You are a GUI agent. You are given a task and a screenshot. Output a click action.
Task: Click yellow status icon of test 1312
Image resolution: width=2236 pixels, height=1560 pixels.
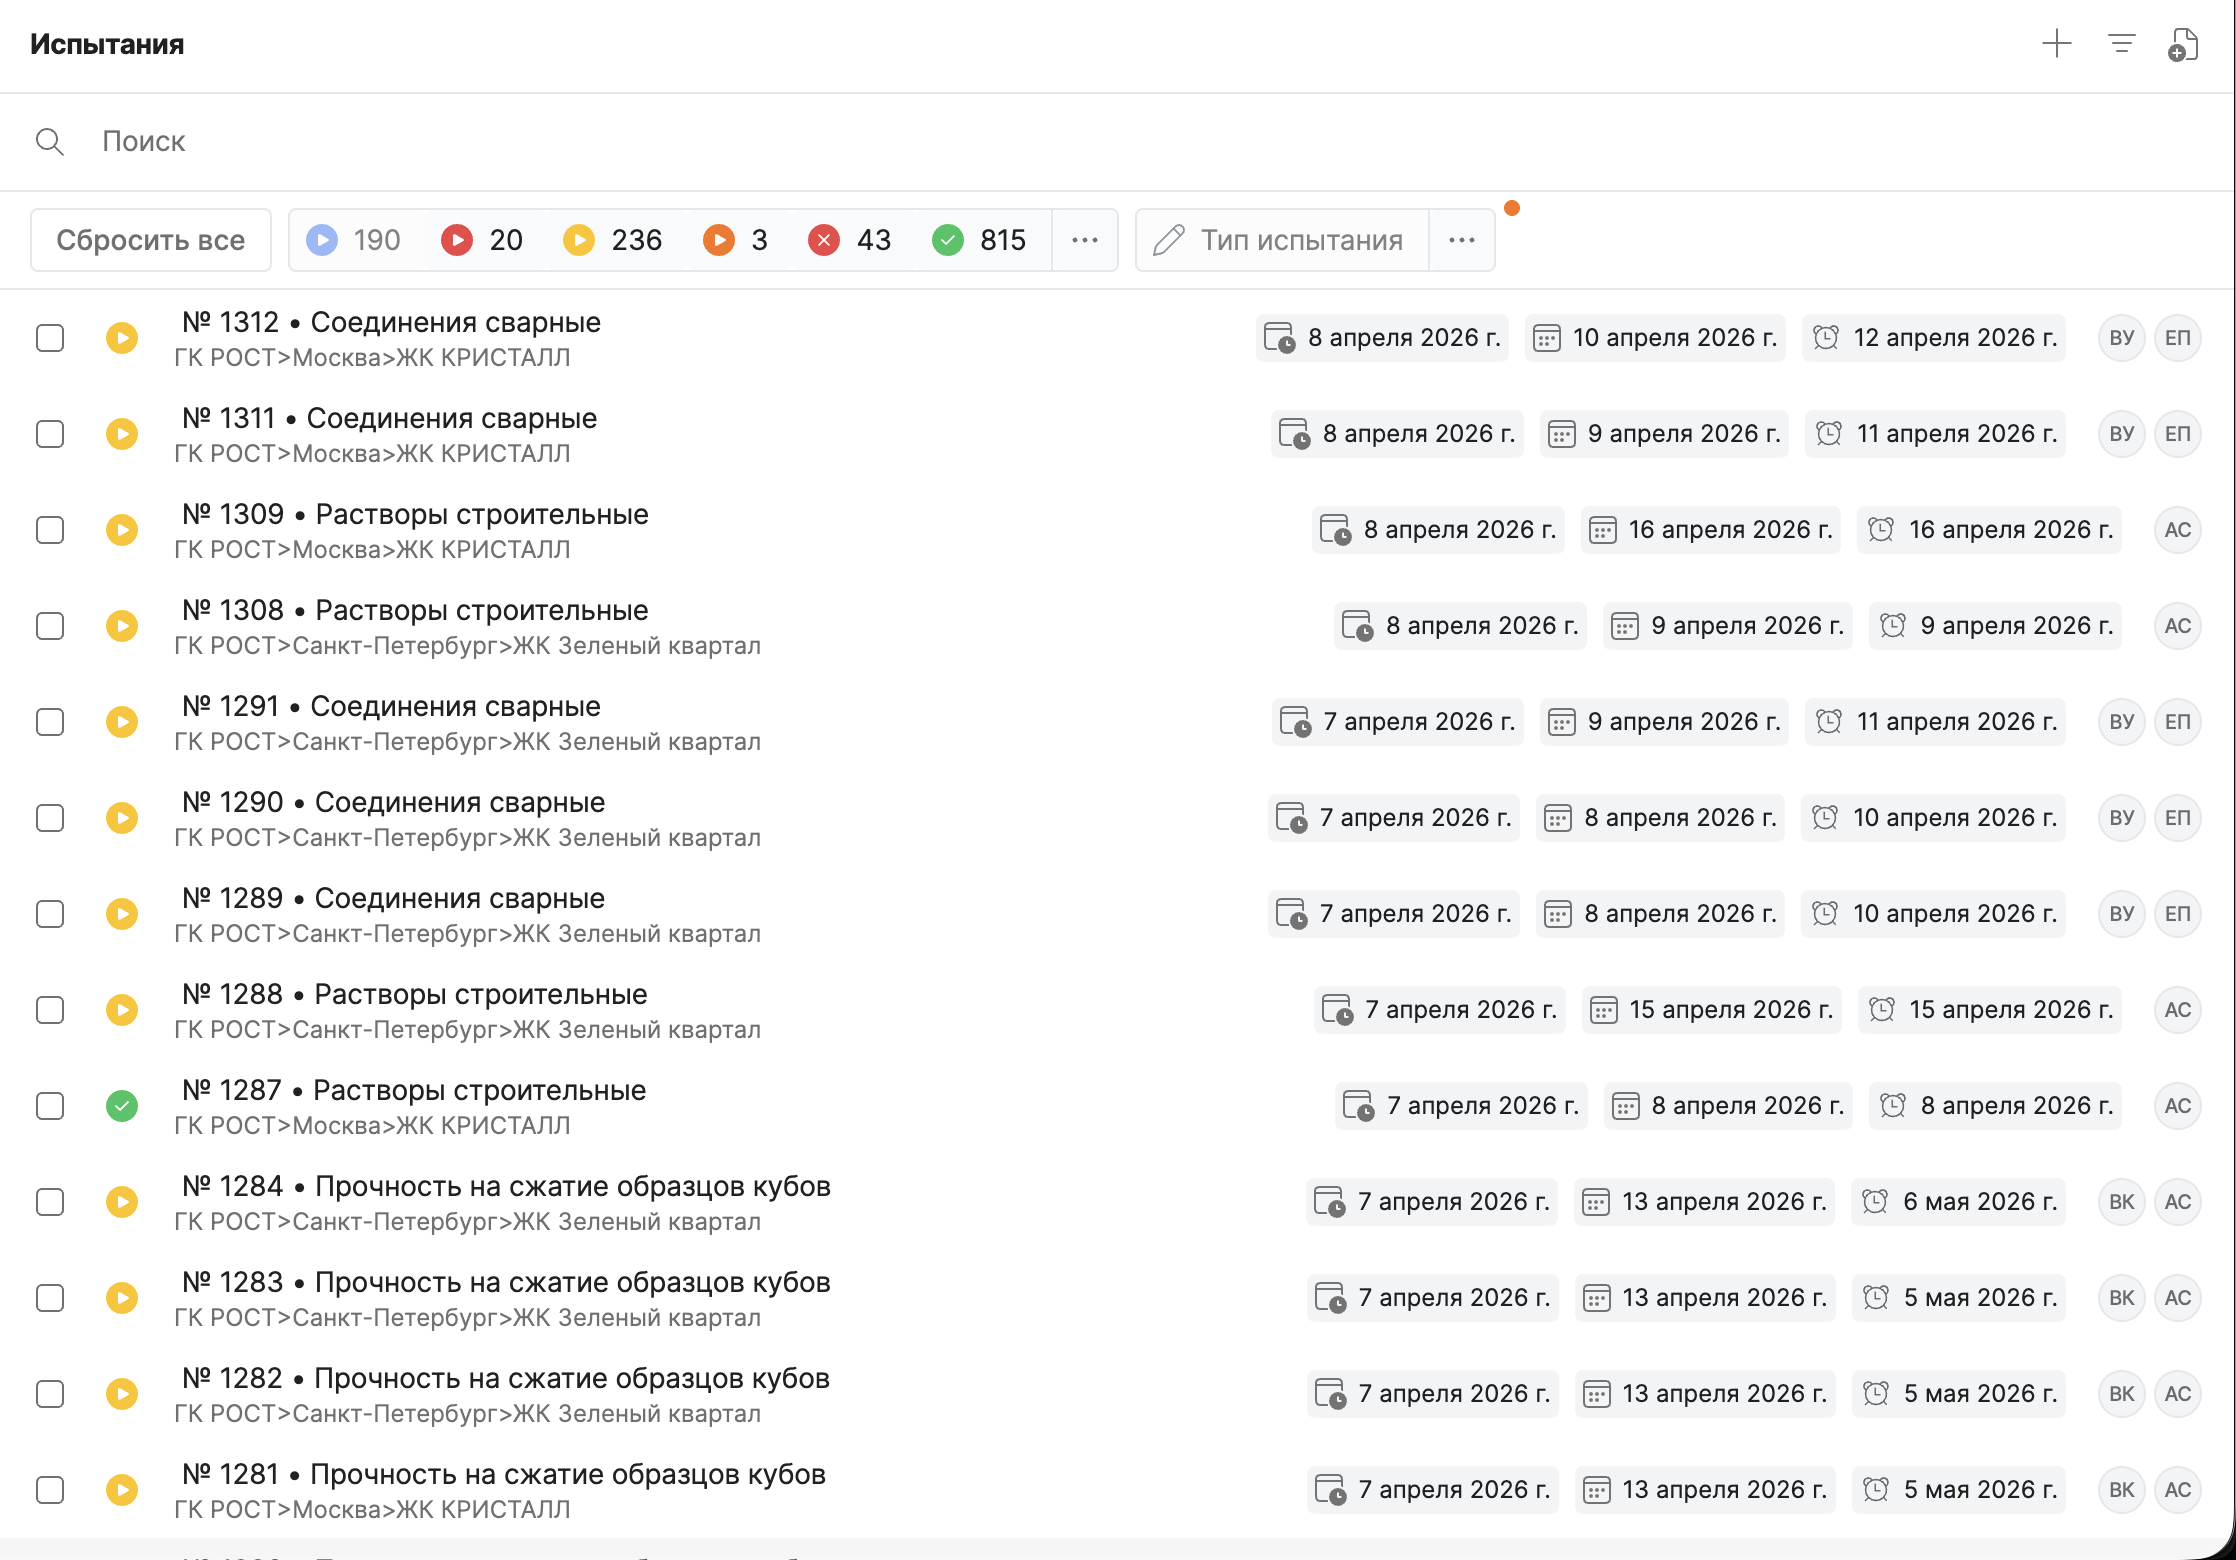point(122,338)
